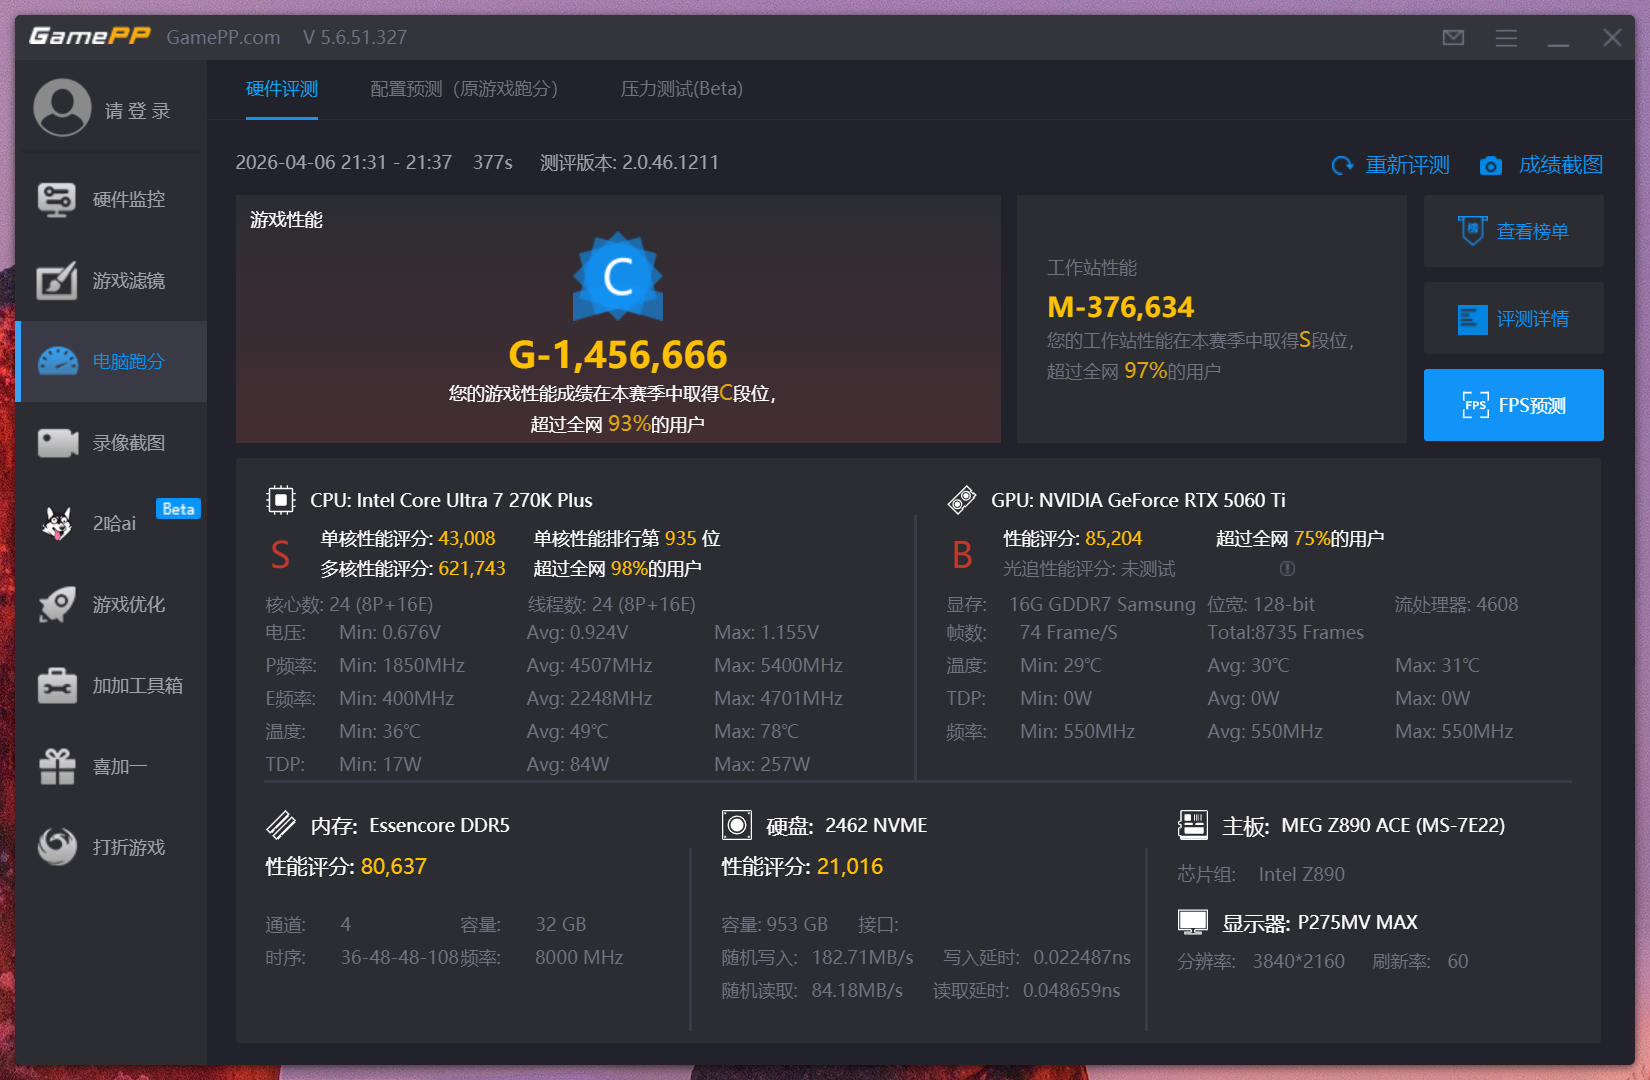Image resolution: width=1650 pixels, height=1080 pixels.
Task: Click the 工作站性能 heading
Action: (1092, 268)
